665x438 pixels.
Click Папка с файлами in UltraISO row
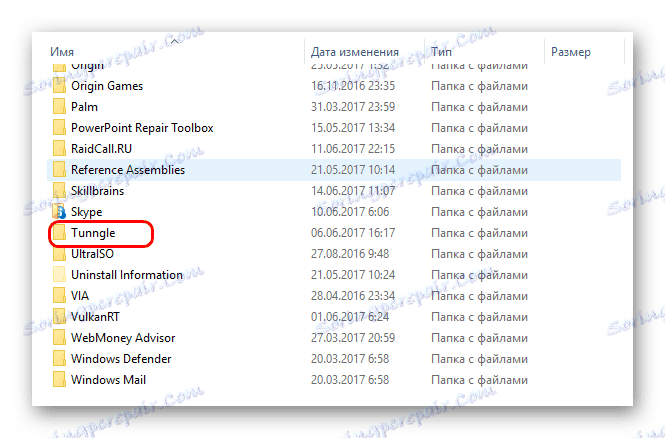tap(479, 254)
